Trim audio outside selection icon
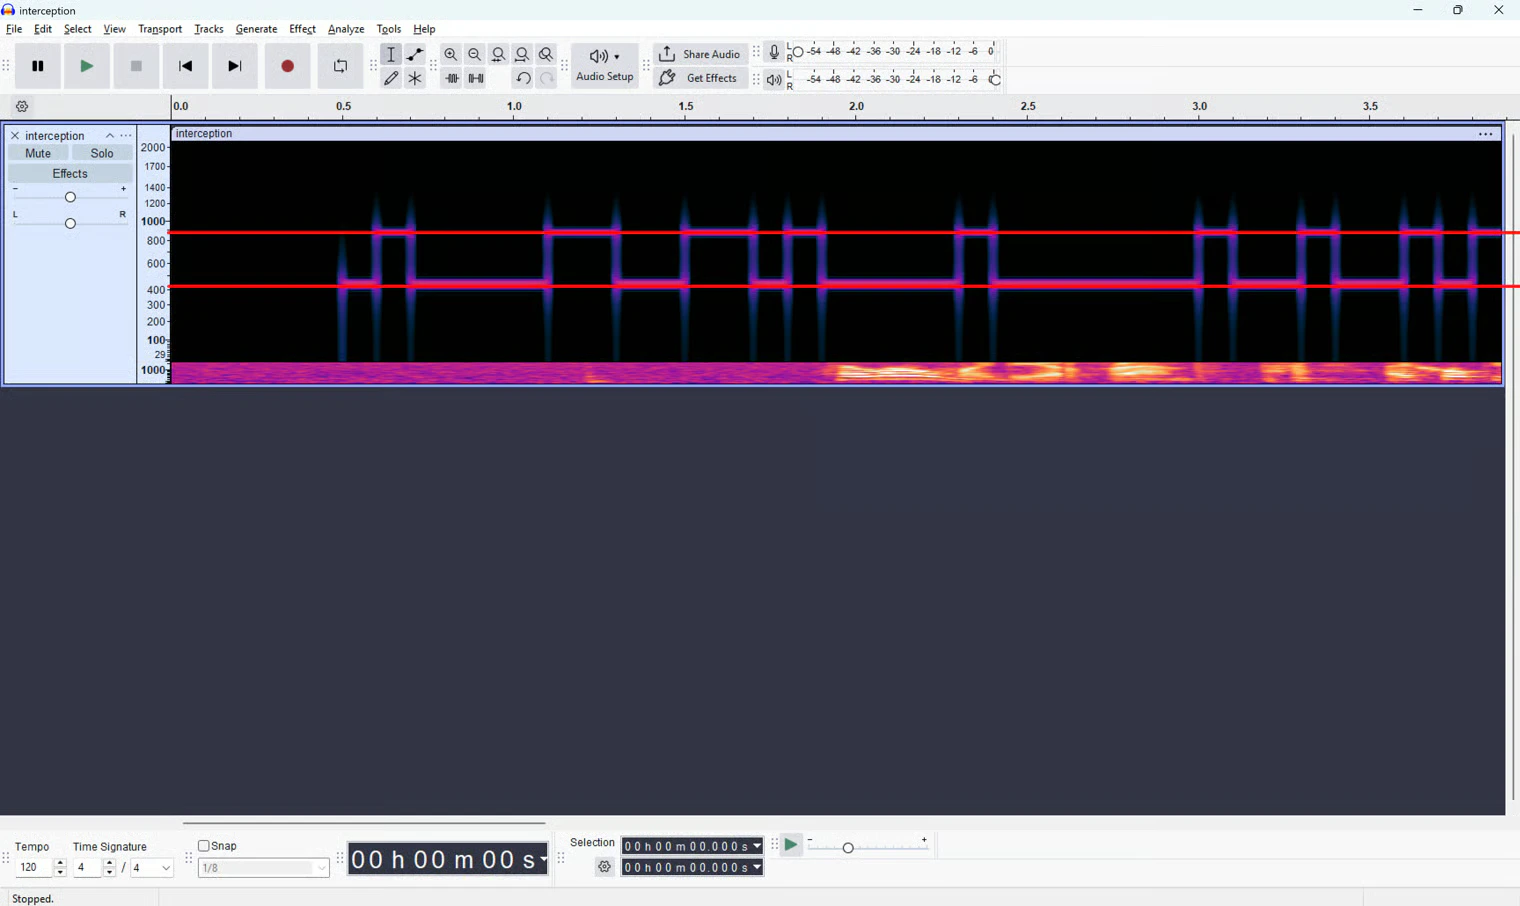This screenshot has width=1520, height=906. [x=452, y=79]
